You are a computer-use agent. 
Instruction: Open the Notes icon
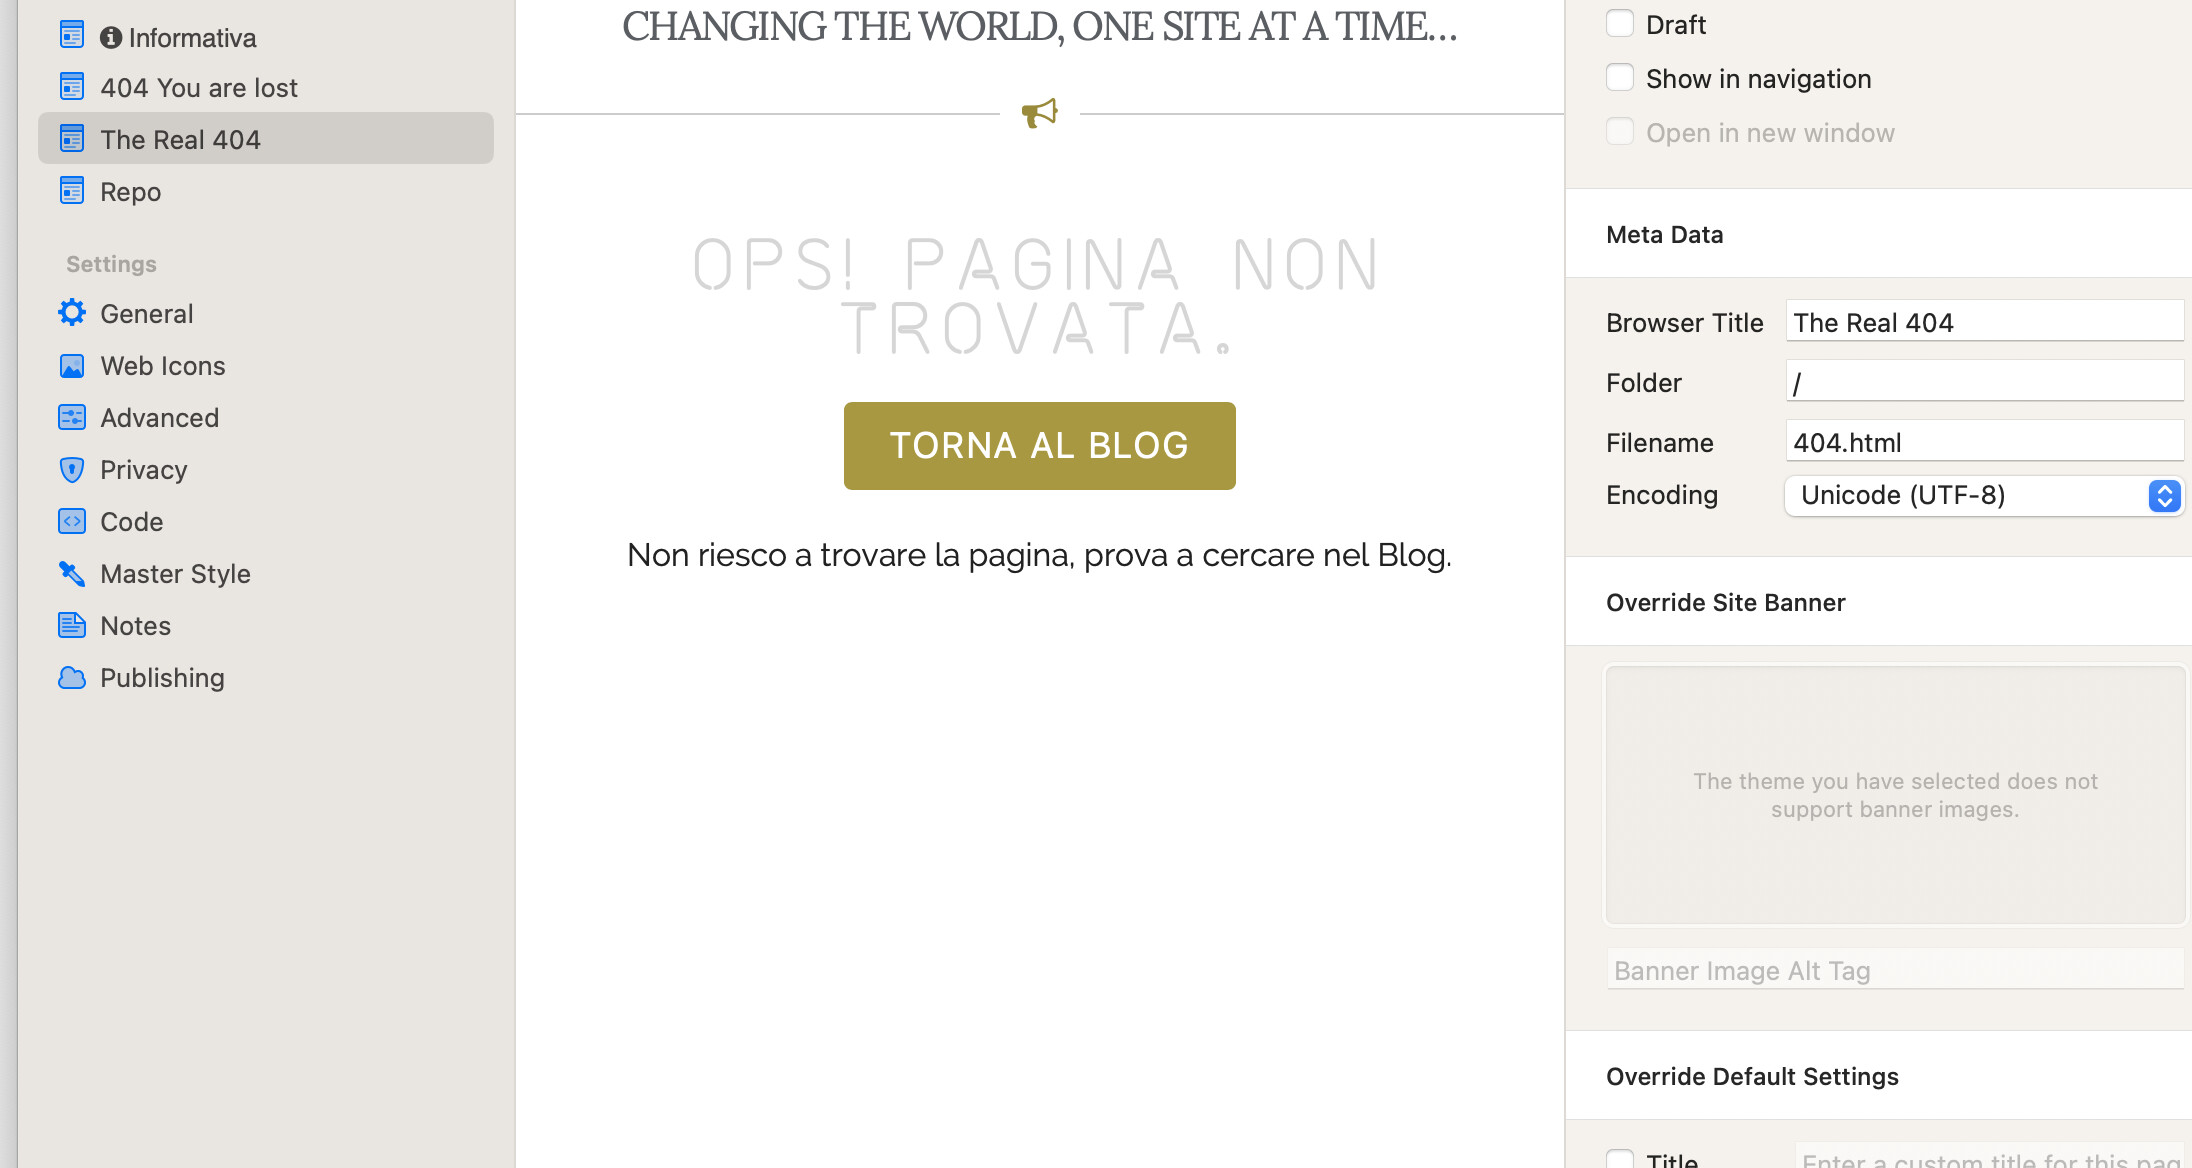pyautogui.click(x=72, y=626)
